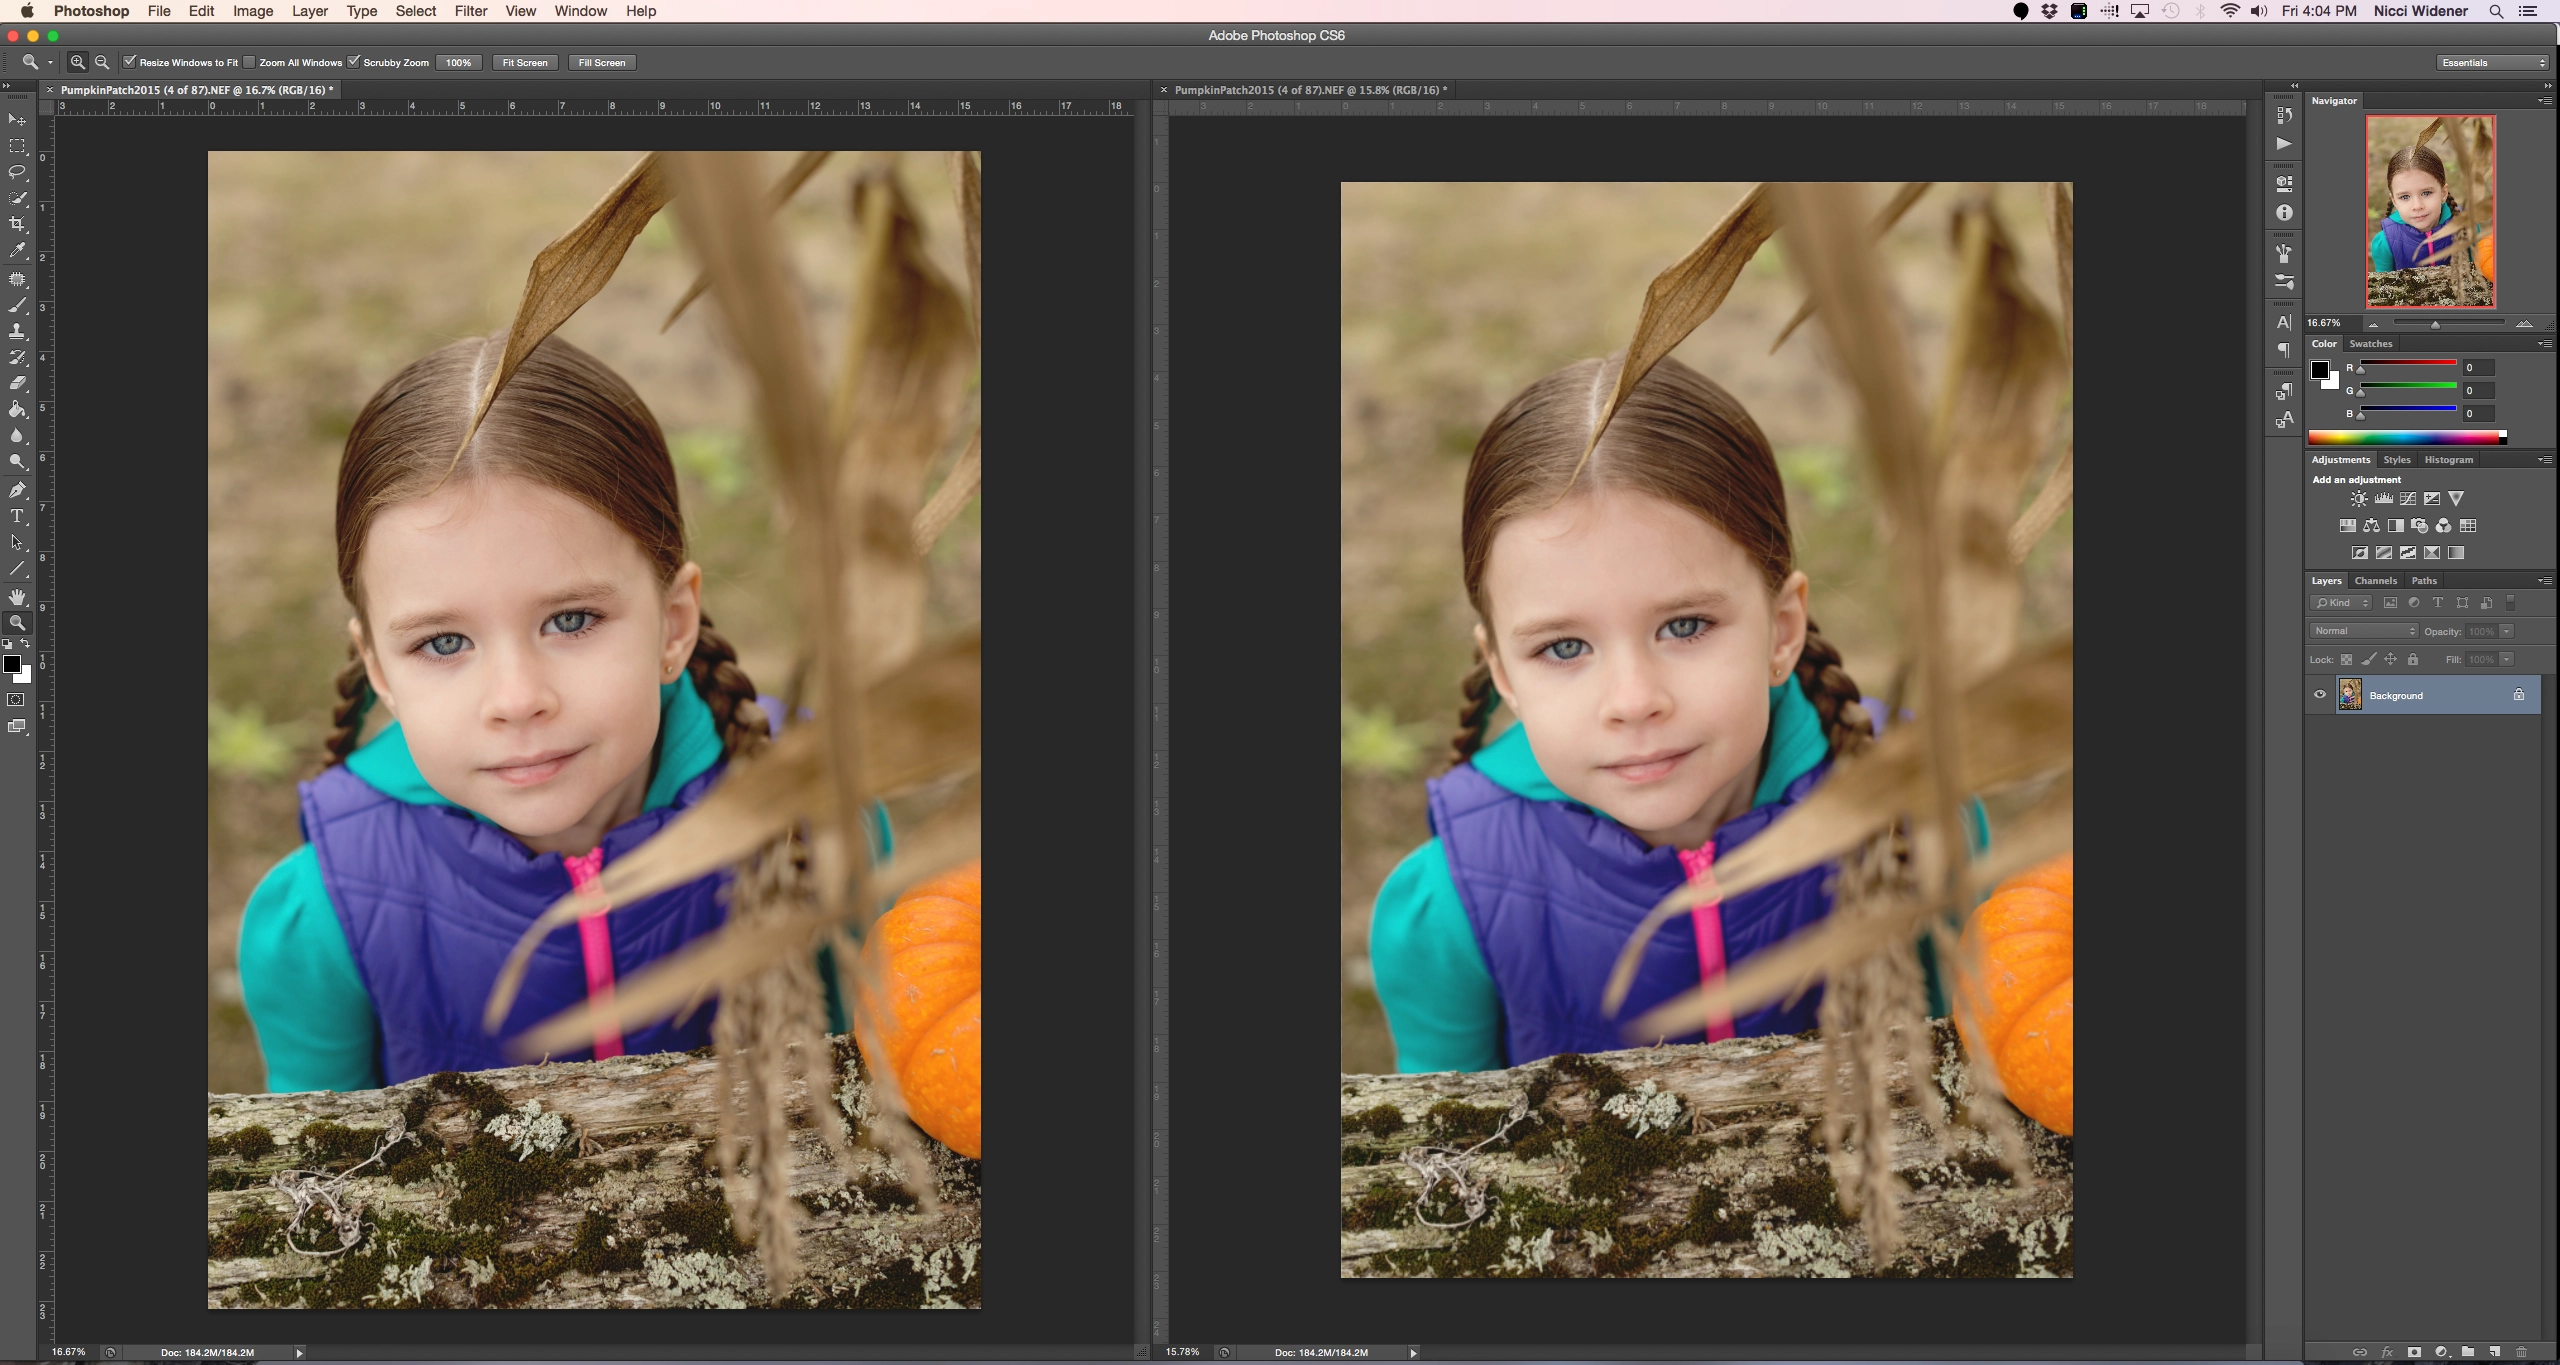Add a Brightness/Contrast adjustment
2560x1365 pixels.
[2359, 499]
